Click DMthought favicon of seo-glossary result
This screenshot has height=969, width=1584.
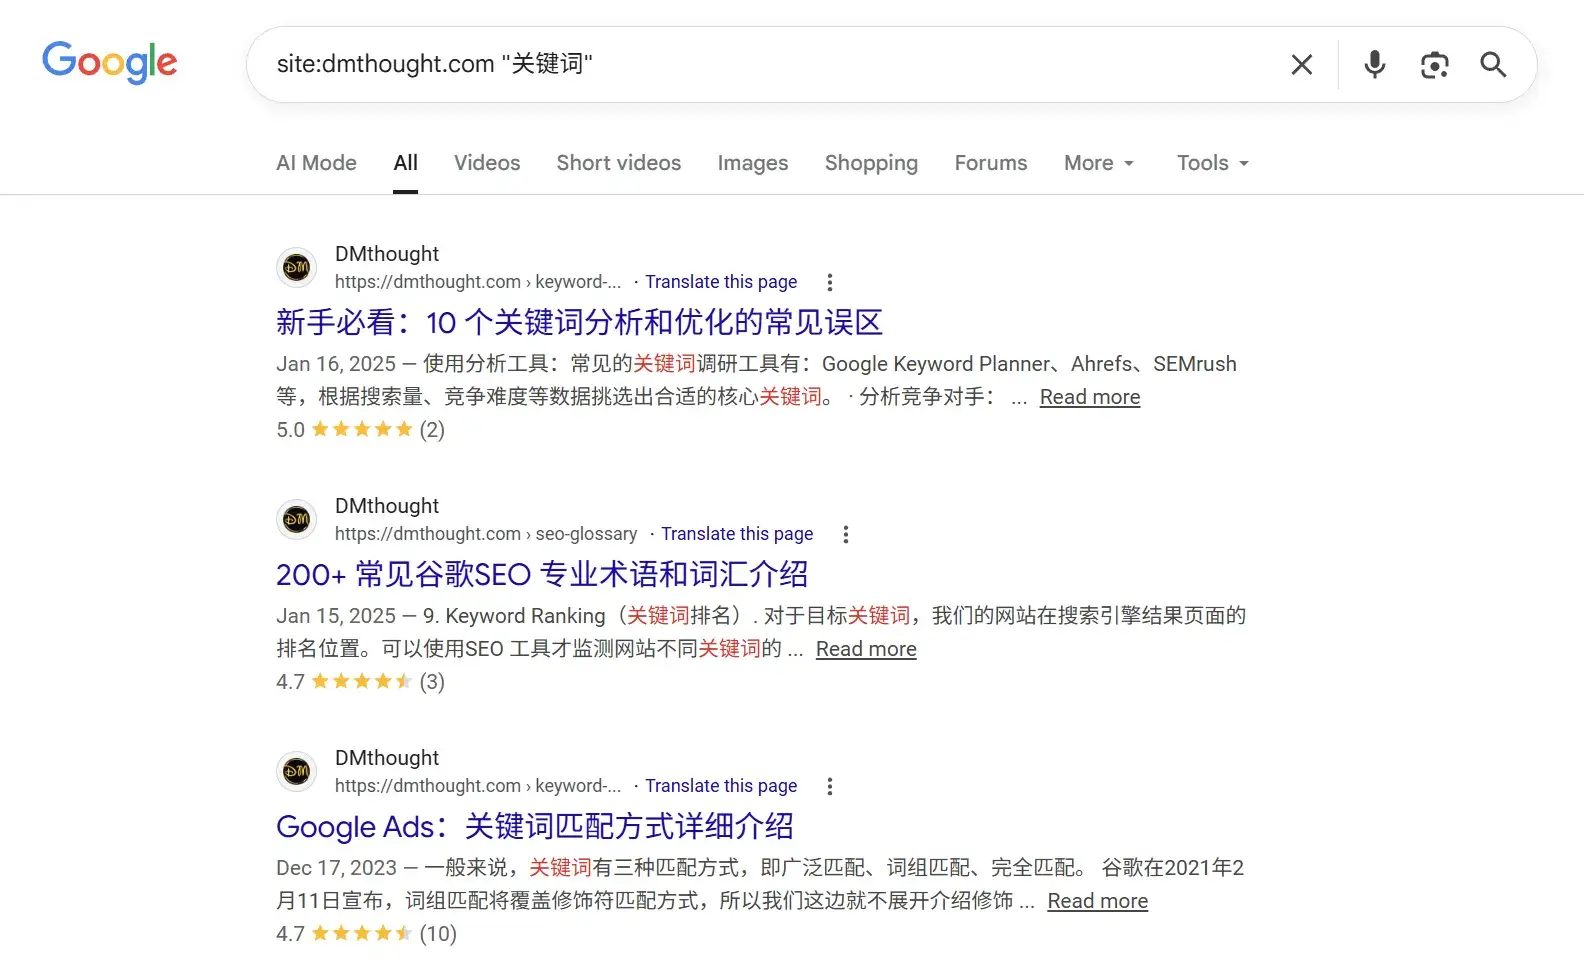297,520
